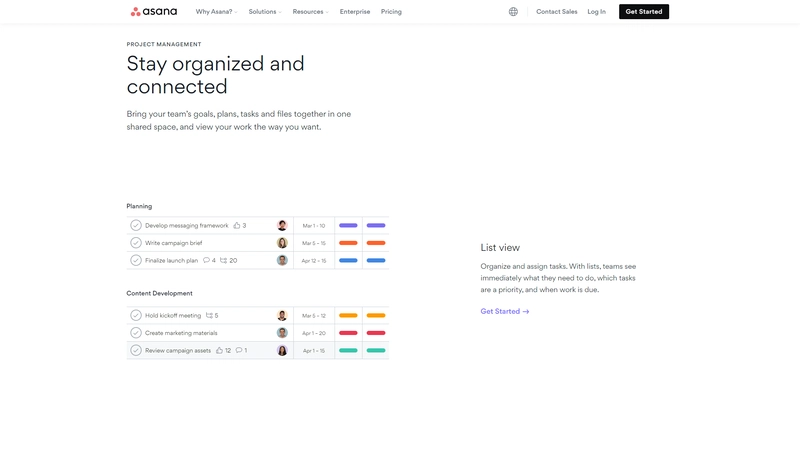This screenshot has height=450, width=800.
Task: Follow the Get Started link under List view
Action: tap(505, 311)
